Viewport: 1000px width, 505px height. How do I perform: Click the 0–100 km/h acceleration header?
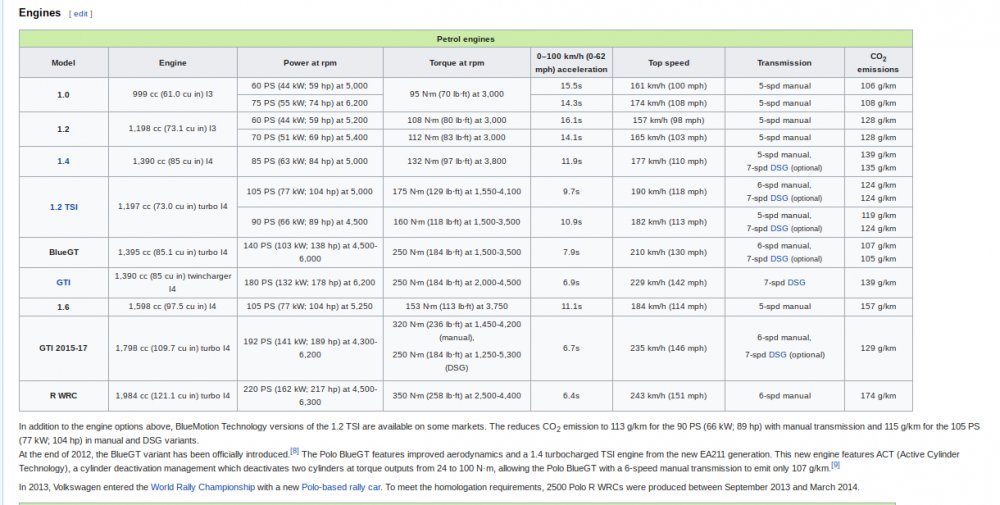tap(571, 62)
